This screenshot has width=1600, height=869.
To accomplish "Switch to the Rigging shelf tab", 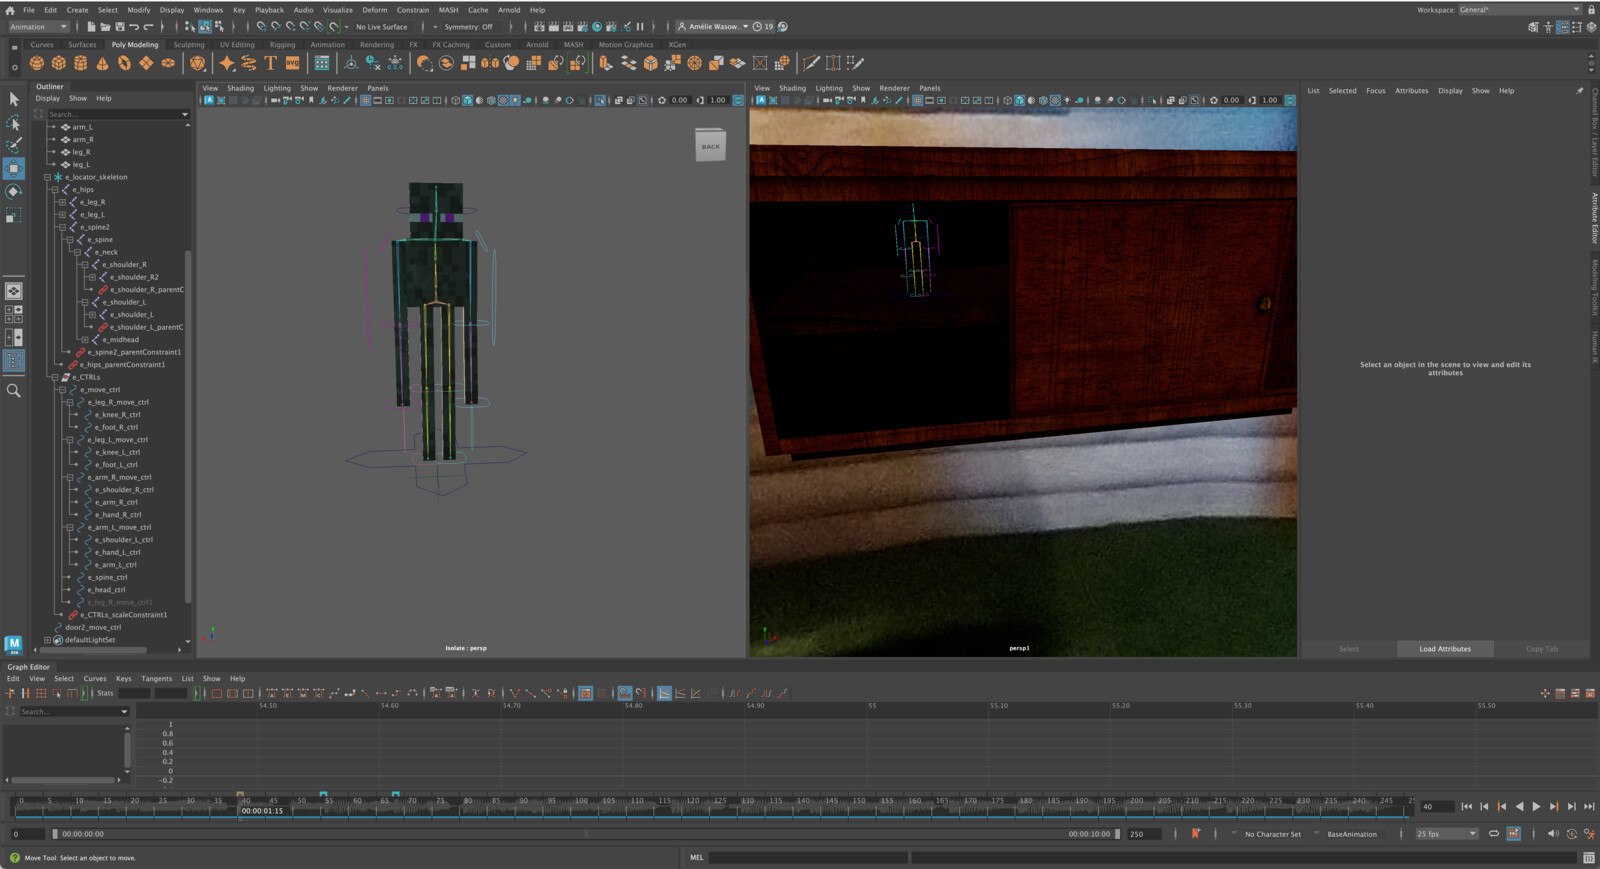I will coord(282,44).
